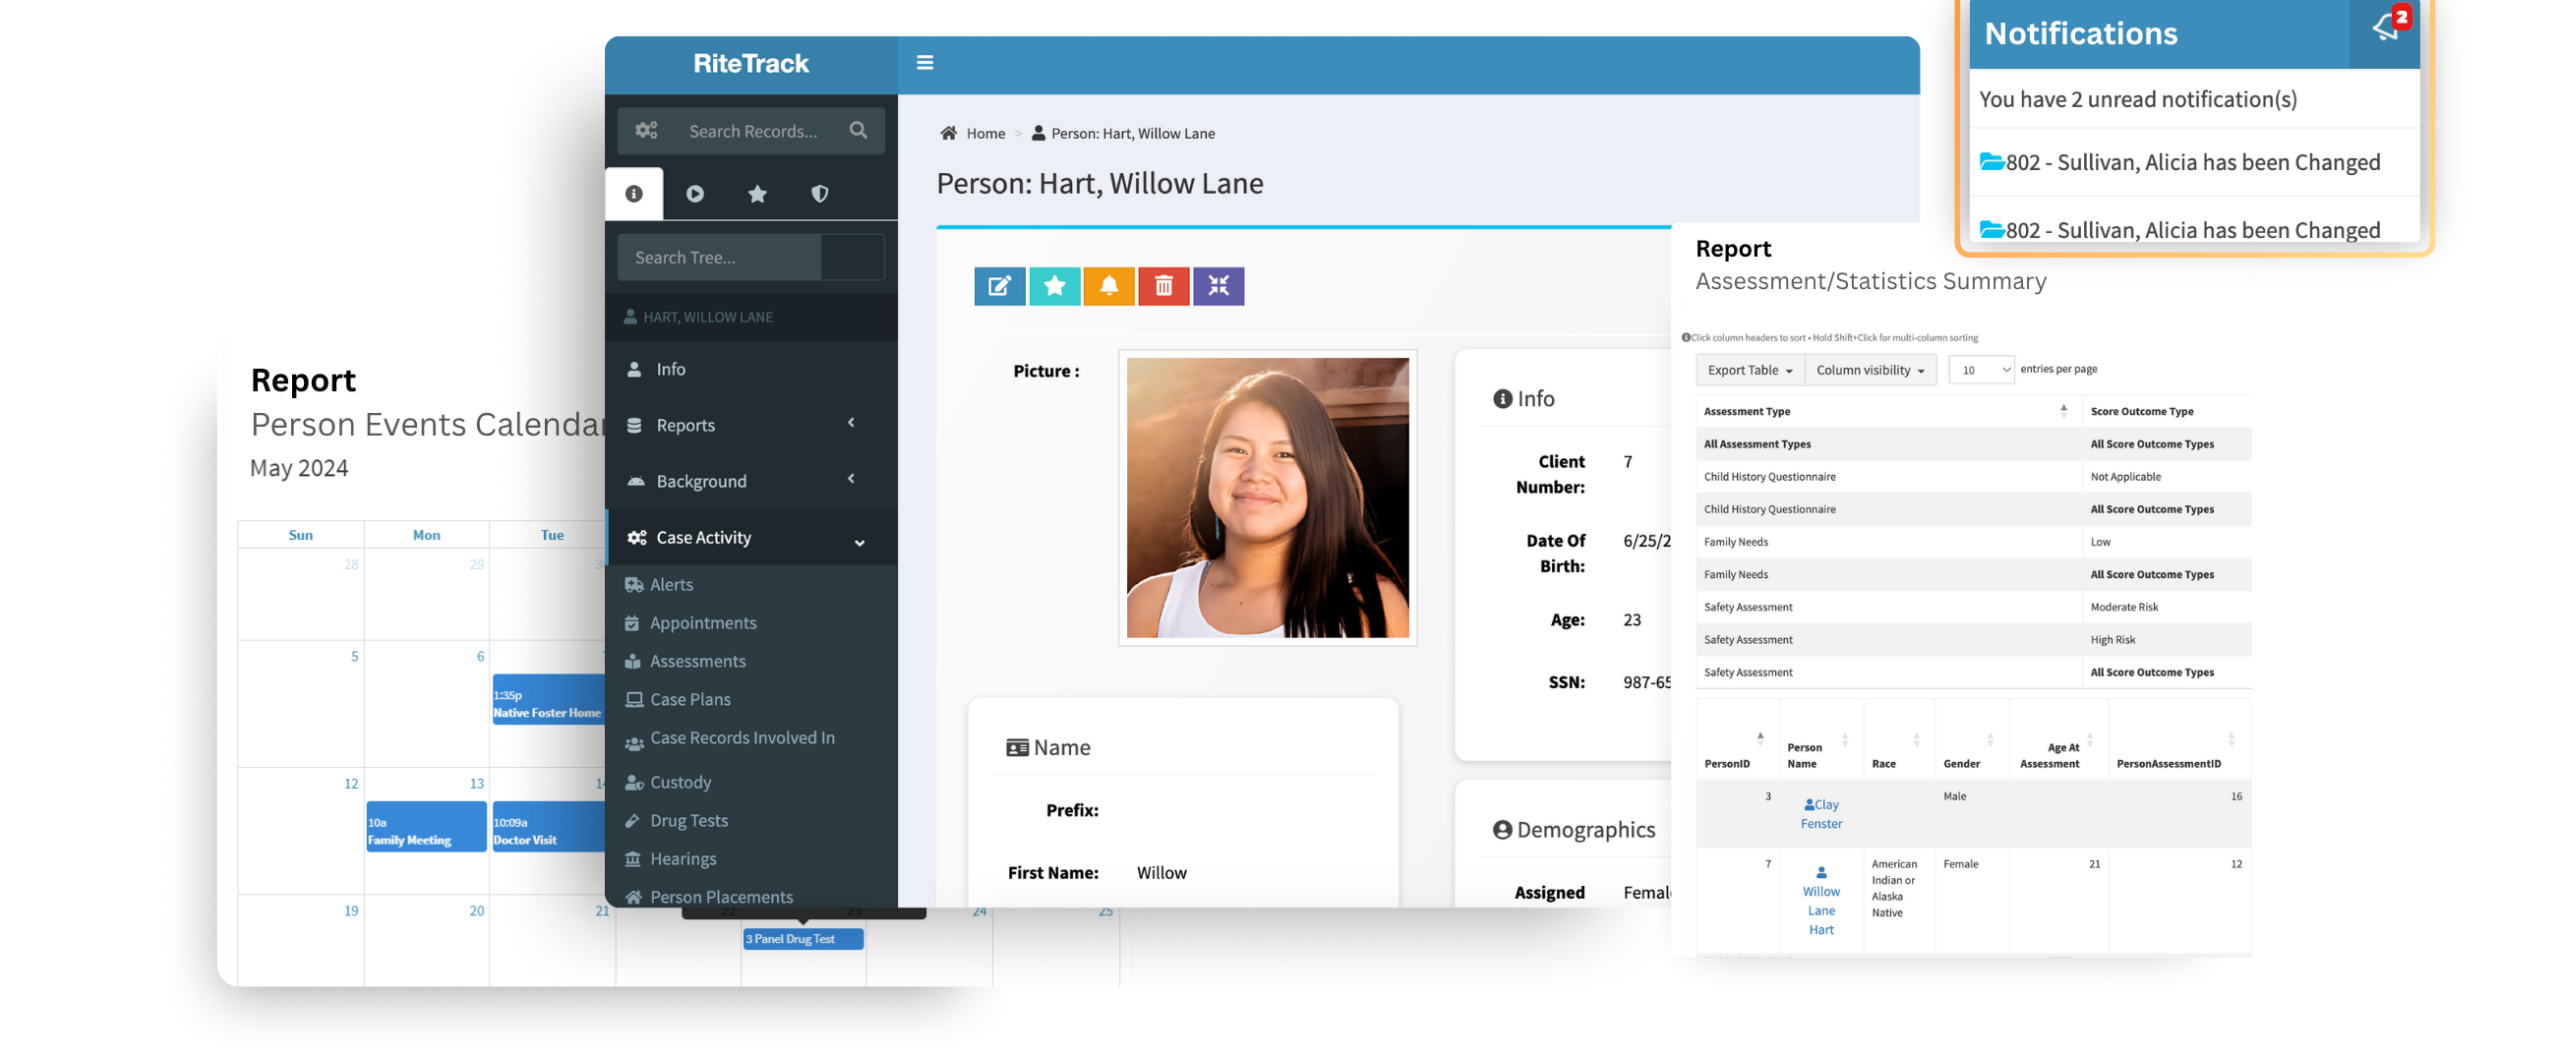Screen dimensions: 2560x1054
Task: Click the magnifier icon in Search Records
Action: (x=857, y=130)
